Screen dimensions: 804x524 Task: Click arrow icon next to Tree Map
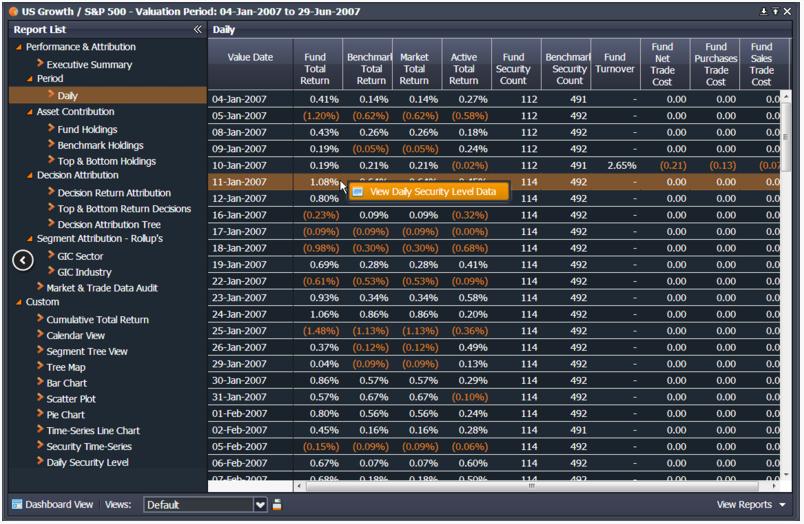[40, 367]
